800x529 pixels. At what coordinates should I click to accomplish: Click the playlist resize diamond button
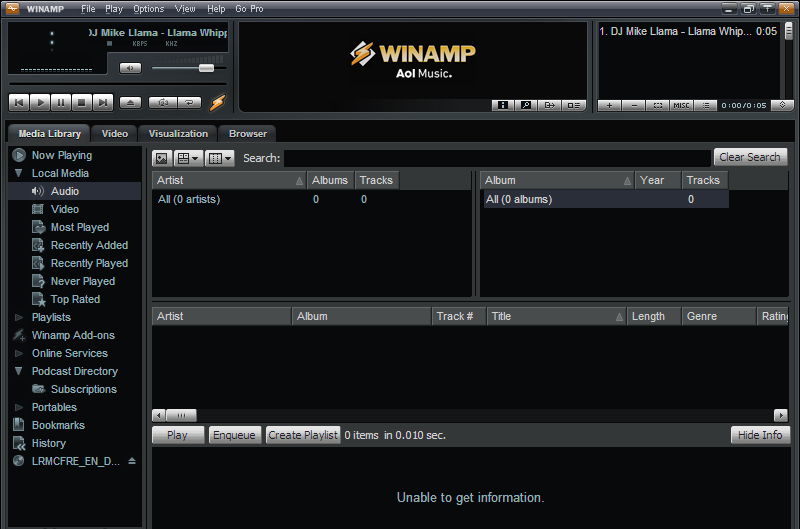782,105
